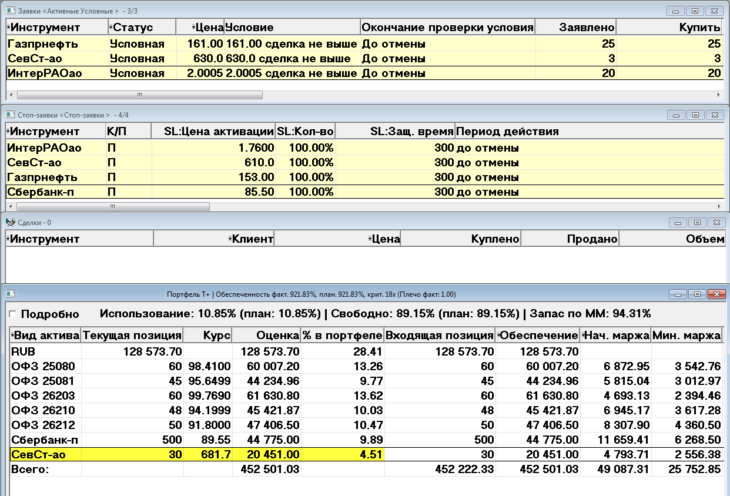The image size is (730, 496).
Task: Click Текущая позиция column header
Action: (132, 335)
